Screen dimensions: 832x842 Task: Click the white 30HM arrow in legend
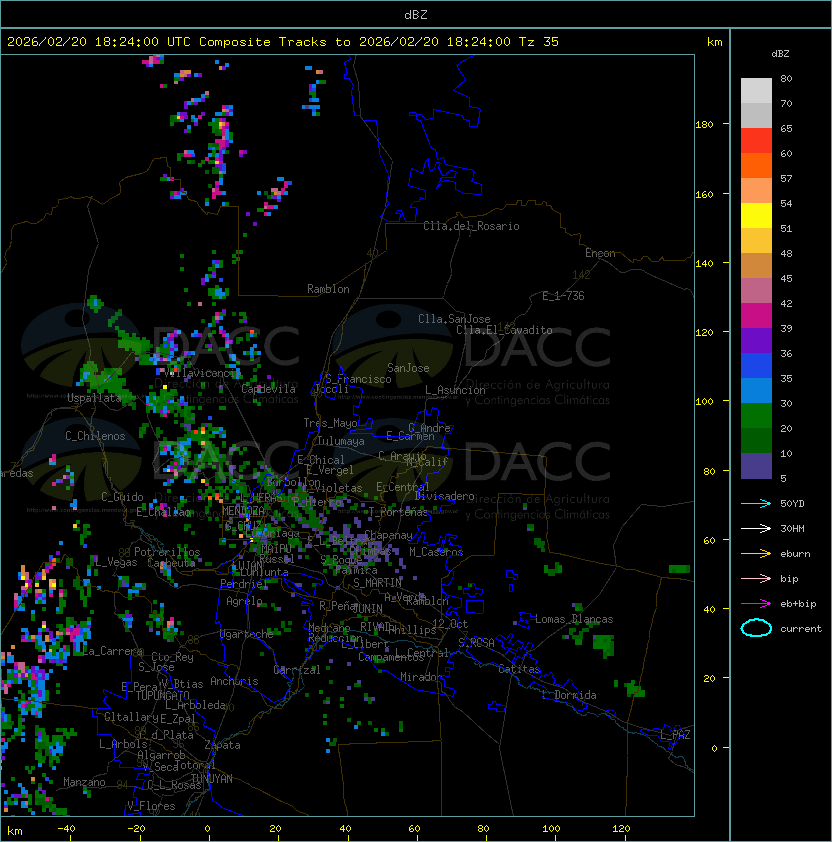coord(756,529)
